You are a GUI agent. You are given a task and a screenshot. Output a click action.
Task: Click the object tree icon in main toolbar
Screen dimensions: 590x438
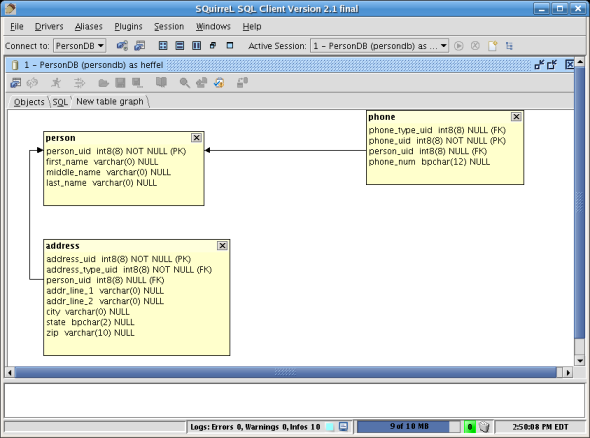[x=509, y=46]
